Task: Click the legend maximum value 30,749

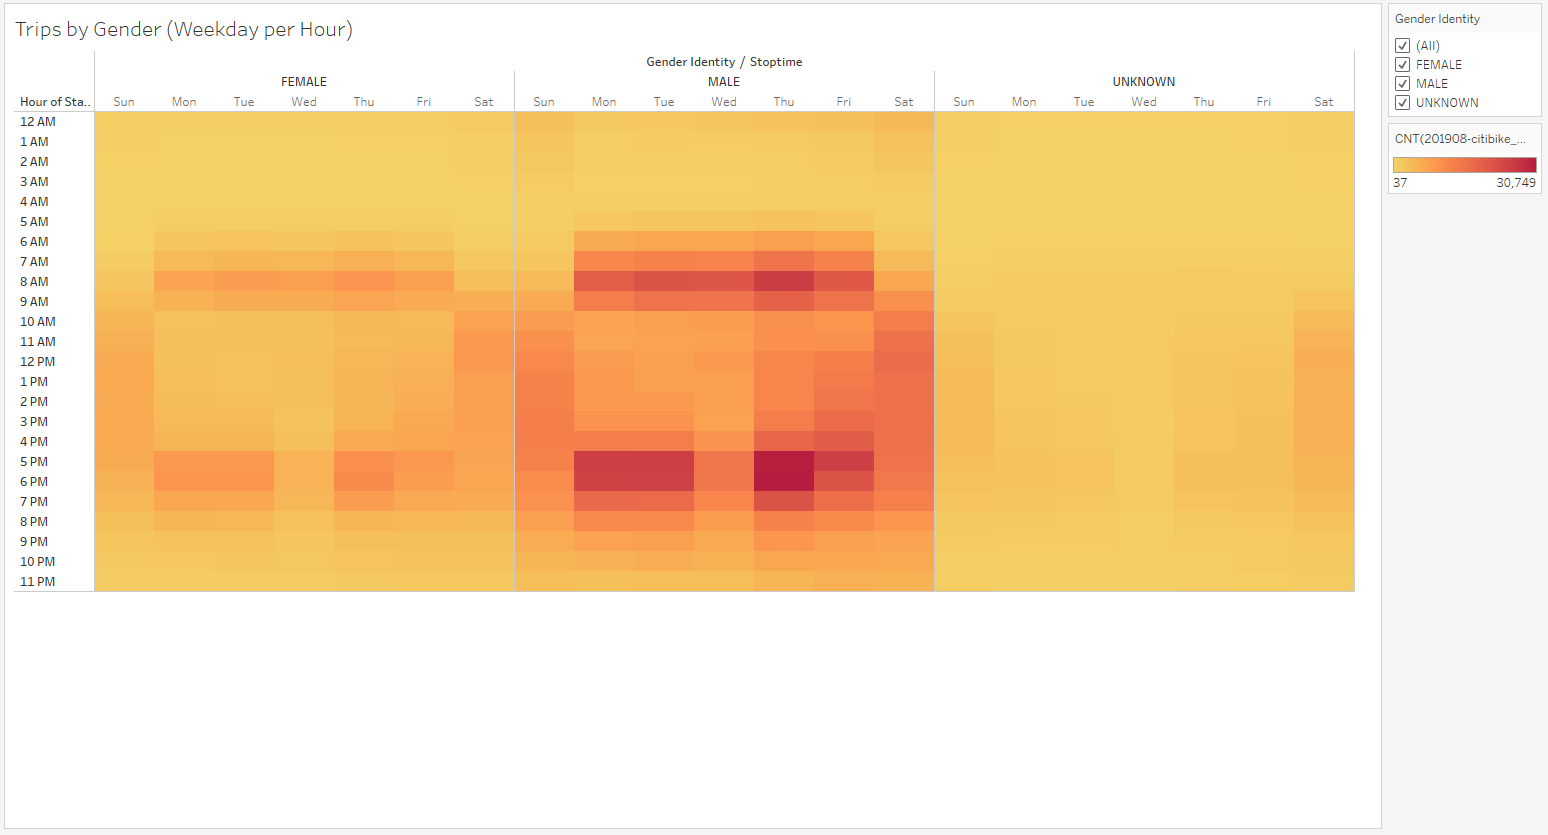Action: click(x=1516, y=183)
